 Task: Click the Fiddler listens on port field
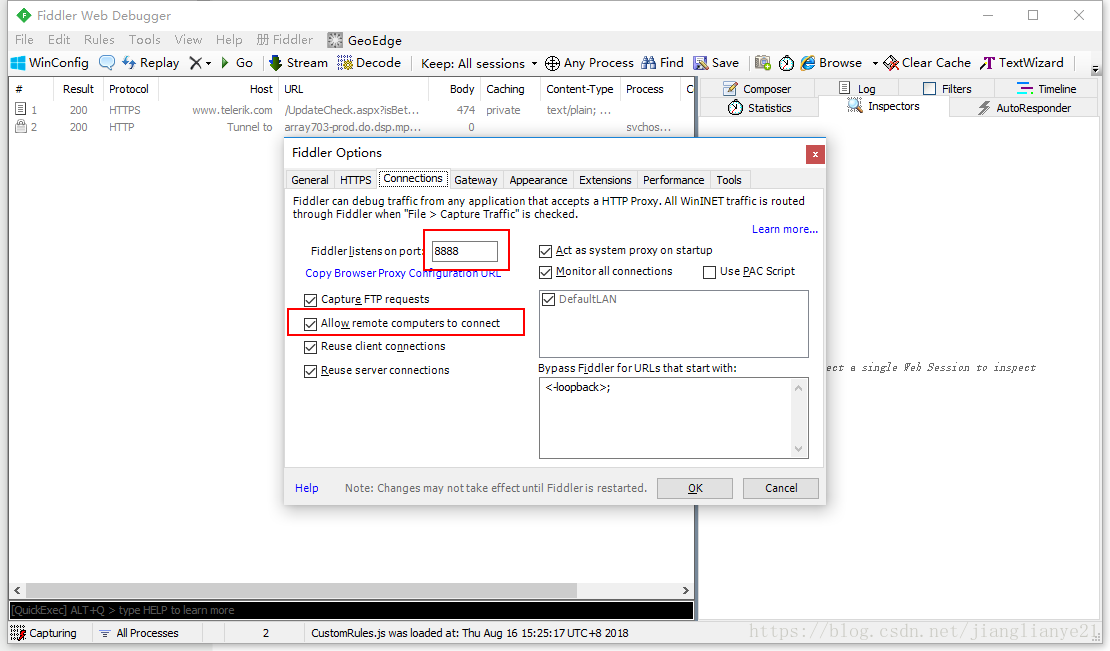[464, 251]
